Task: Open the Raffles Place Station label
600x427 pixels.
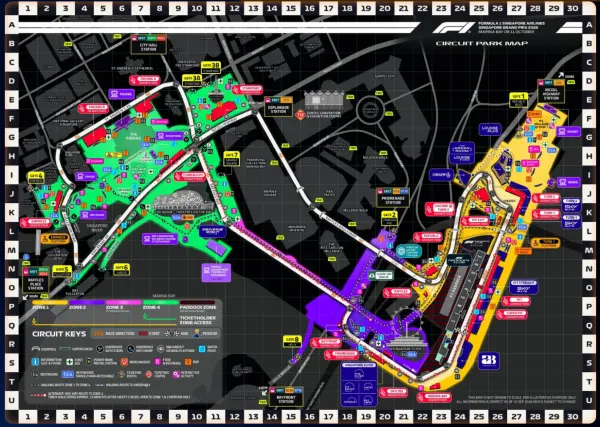Action: 36,280
